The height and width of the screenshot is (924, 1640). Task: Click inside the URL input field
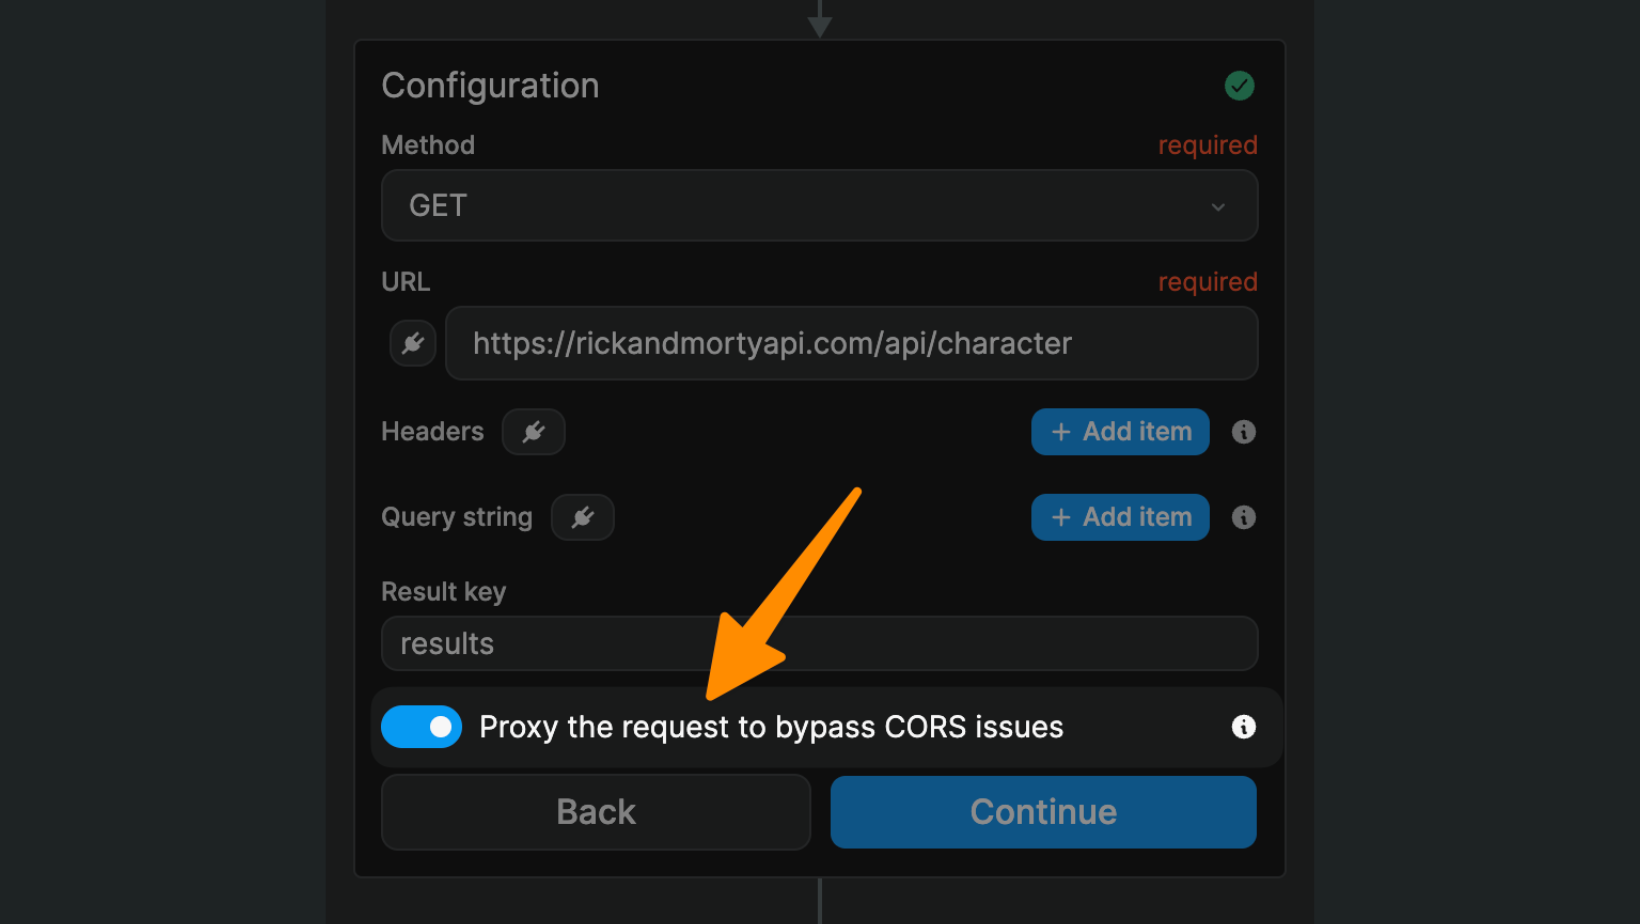pyautogui.click(x=850, y=343)
